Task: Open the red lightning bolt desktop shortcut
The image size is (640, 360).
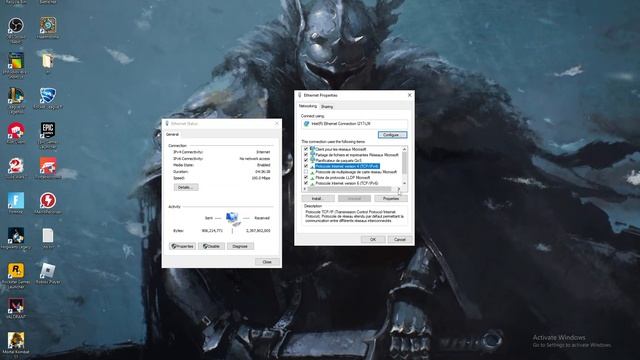Action: 48,201
